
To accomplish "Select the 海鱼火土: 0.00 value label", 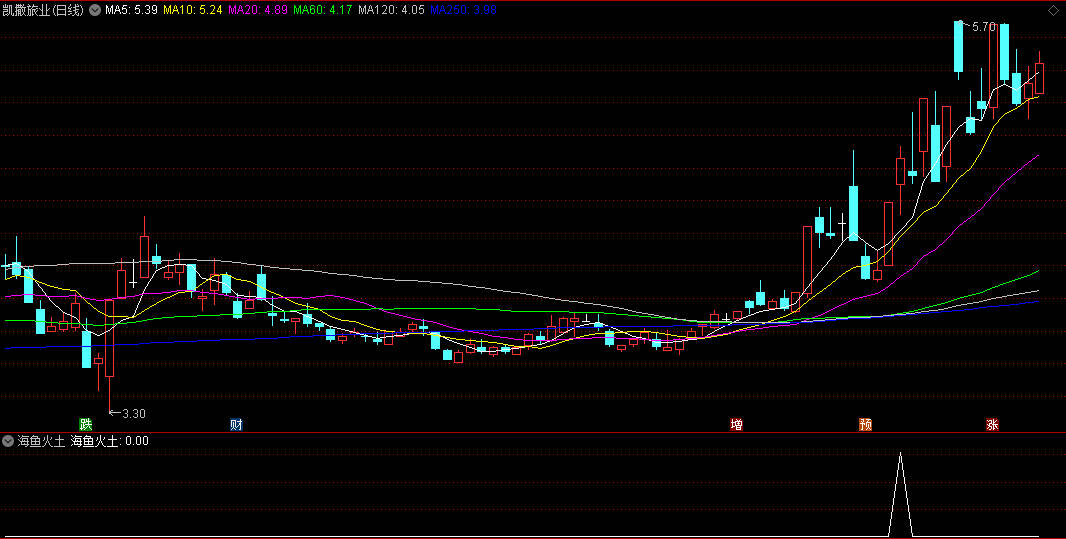I will (109, 441).
